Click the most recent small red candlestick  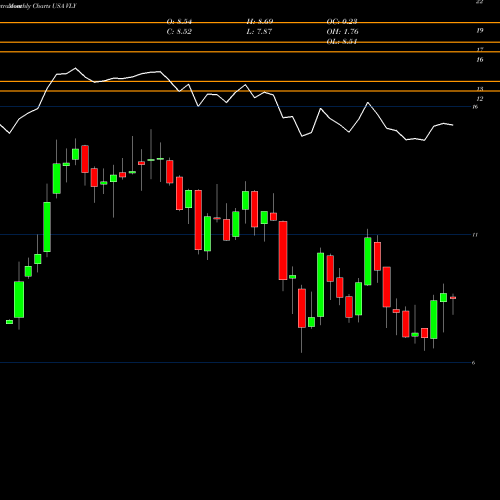click(x=453, y=298)
